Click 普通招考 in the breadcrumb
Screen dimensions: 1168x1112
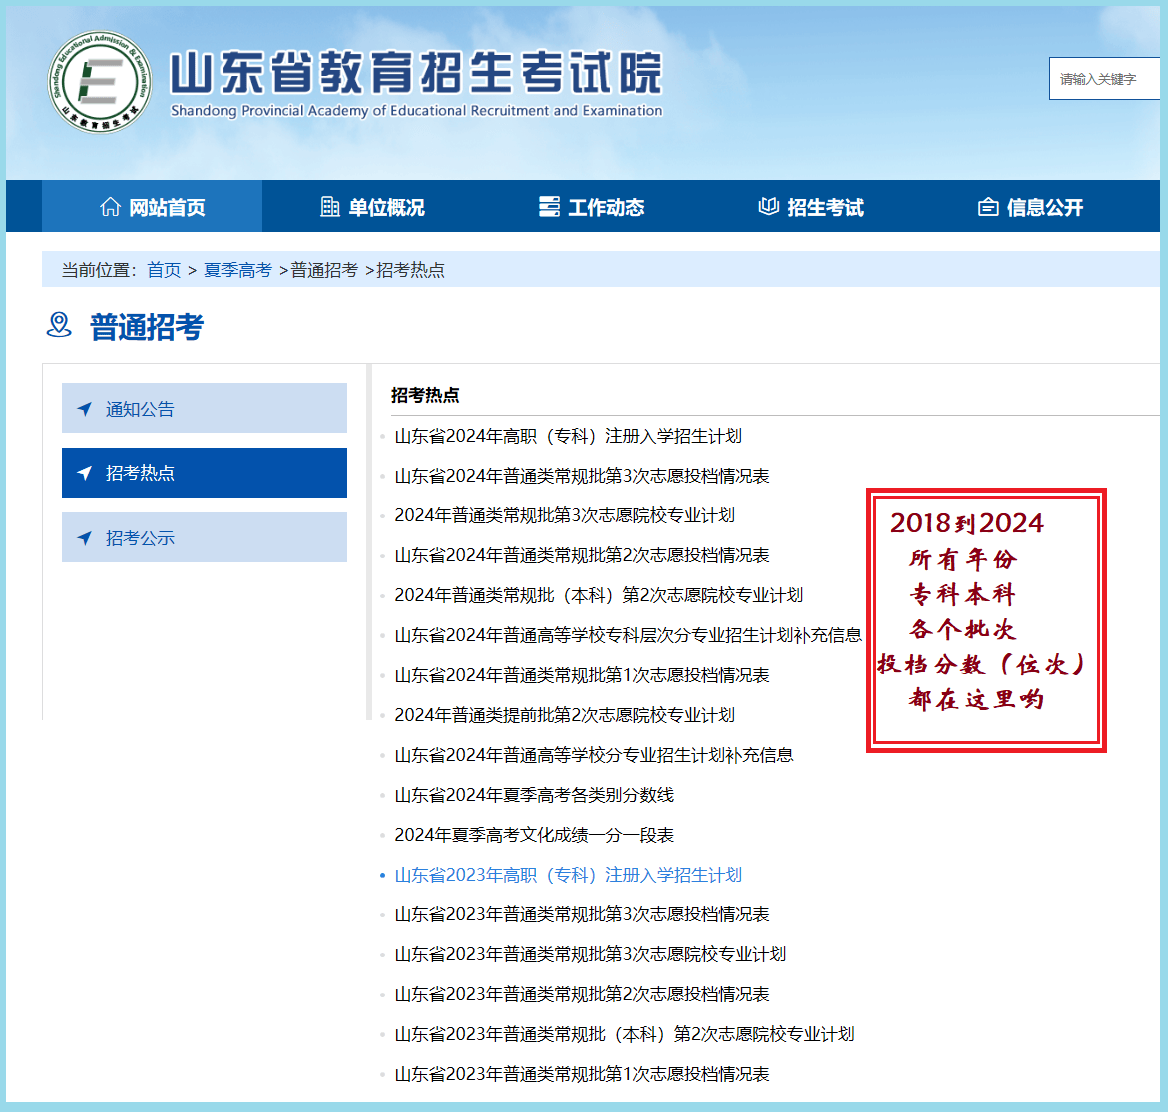(324, 270)
